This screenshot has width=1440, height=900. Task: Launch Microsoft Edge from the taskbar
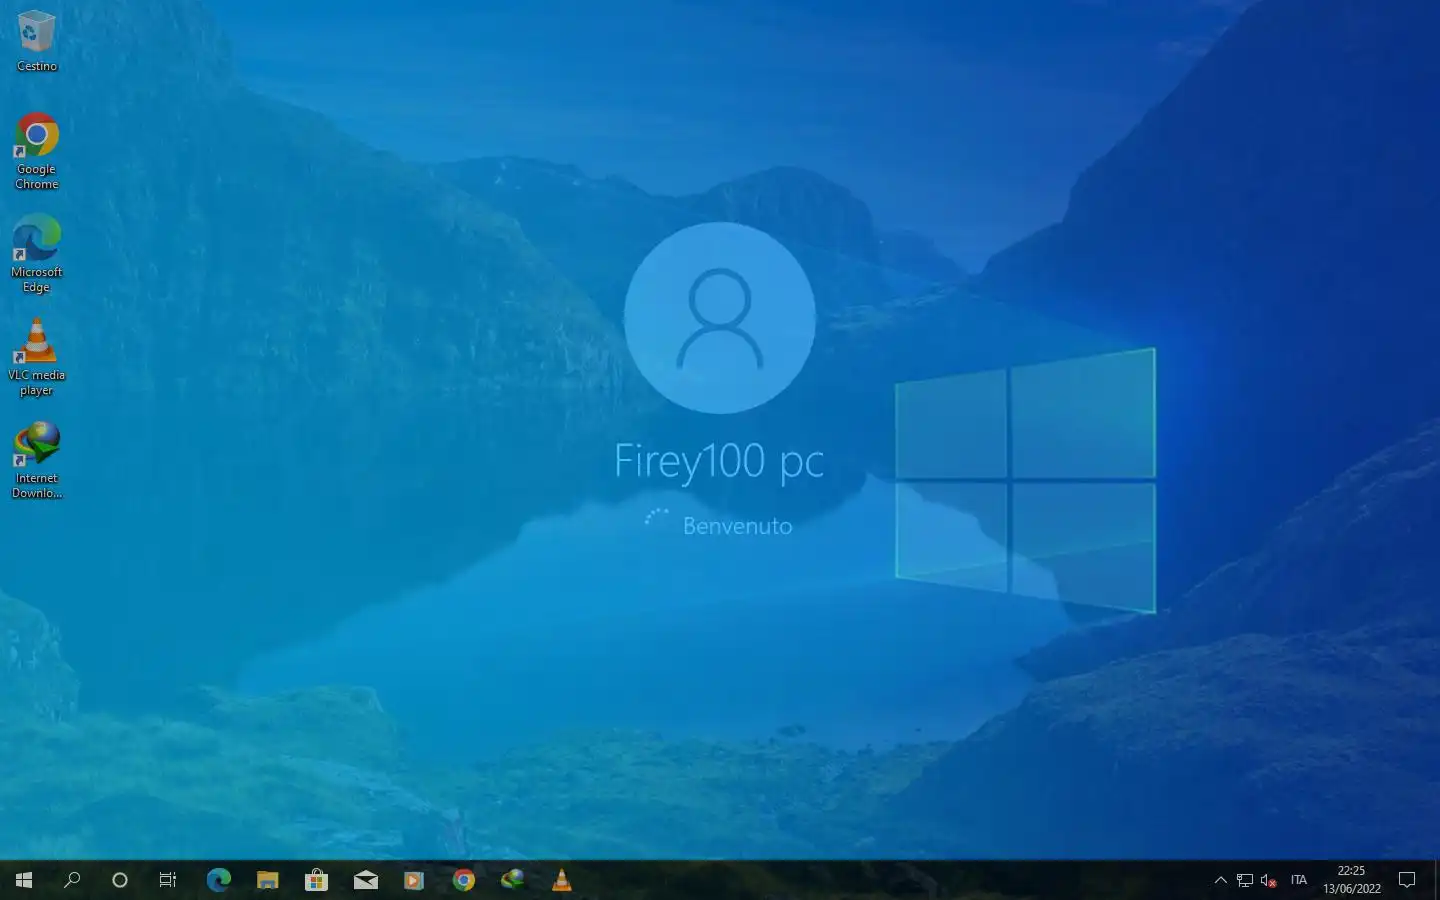[218, 880]
